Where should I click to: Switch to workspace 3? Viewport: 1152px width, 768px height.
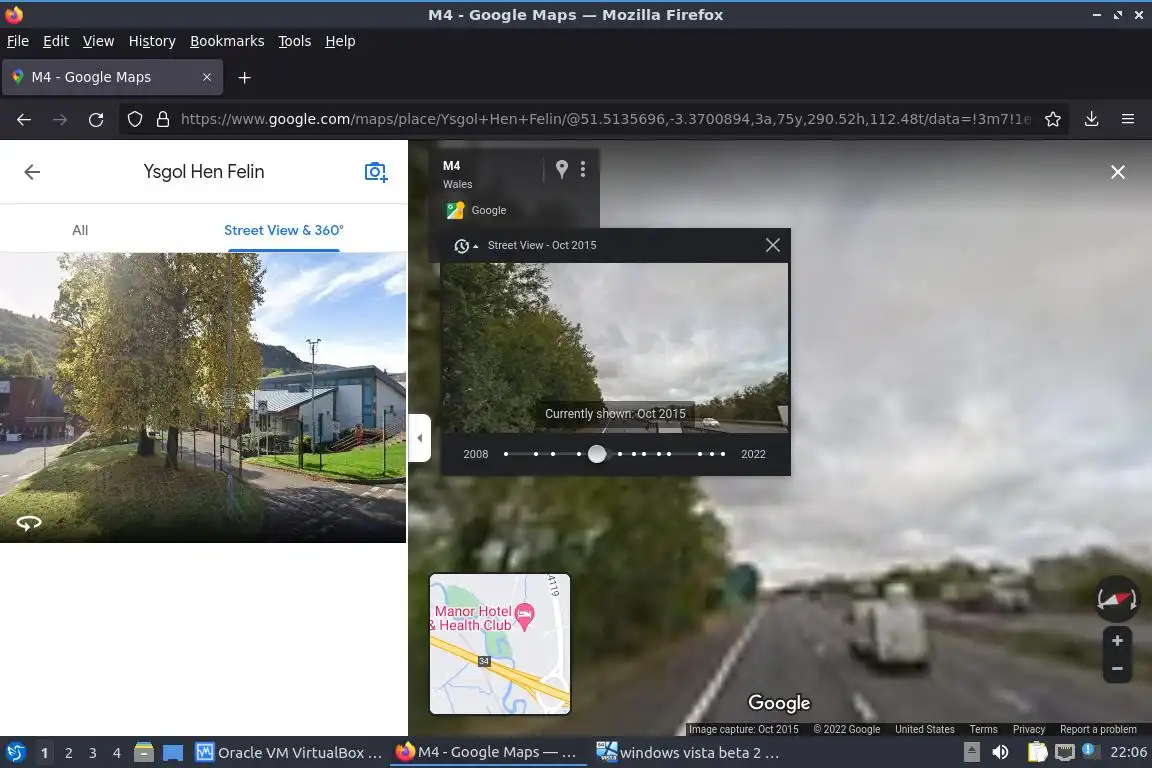(93, 753)
